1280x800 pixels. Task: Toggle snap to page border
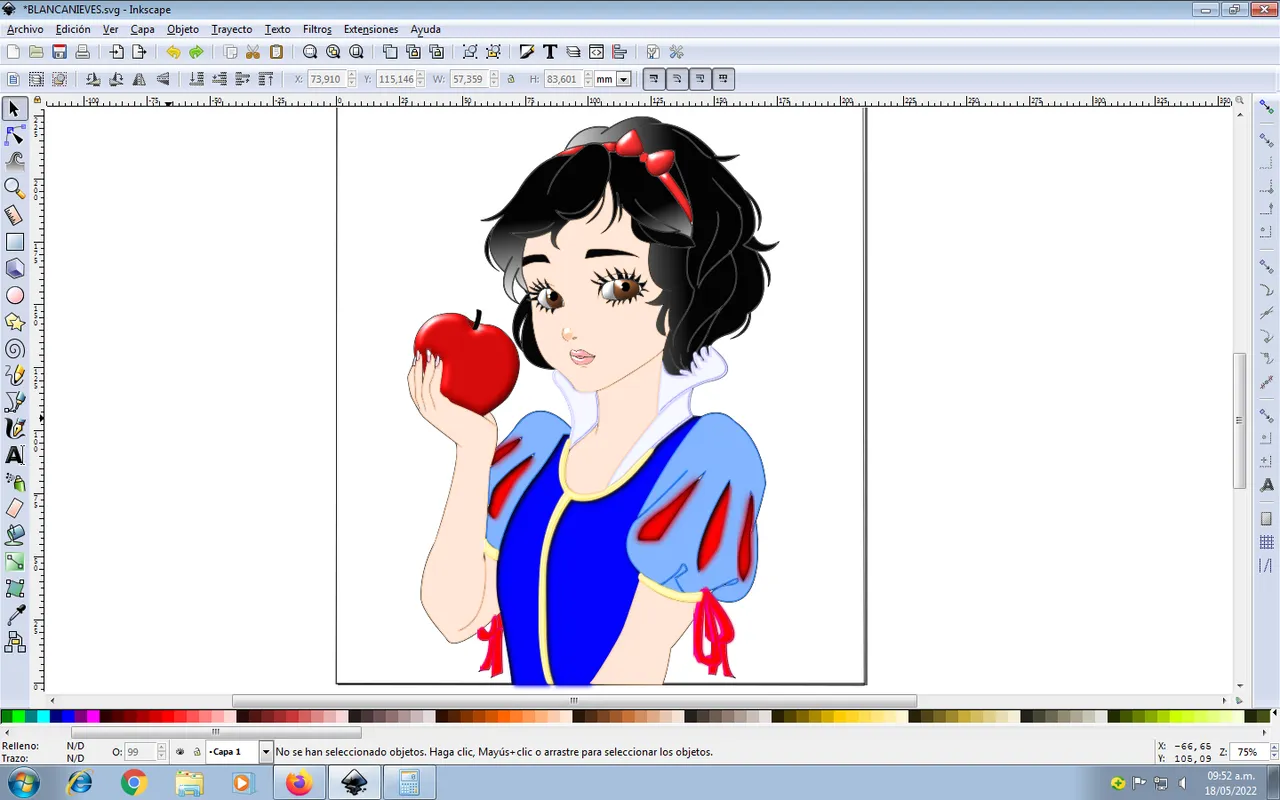tap(1266, 518)
